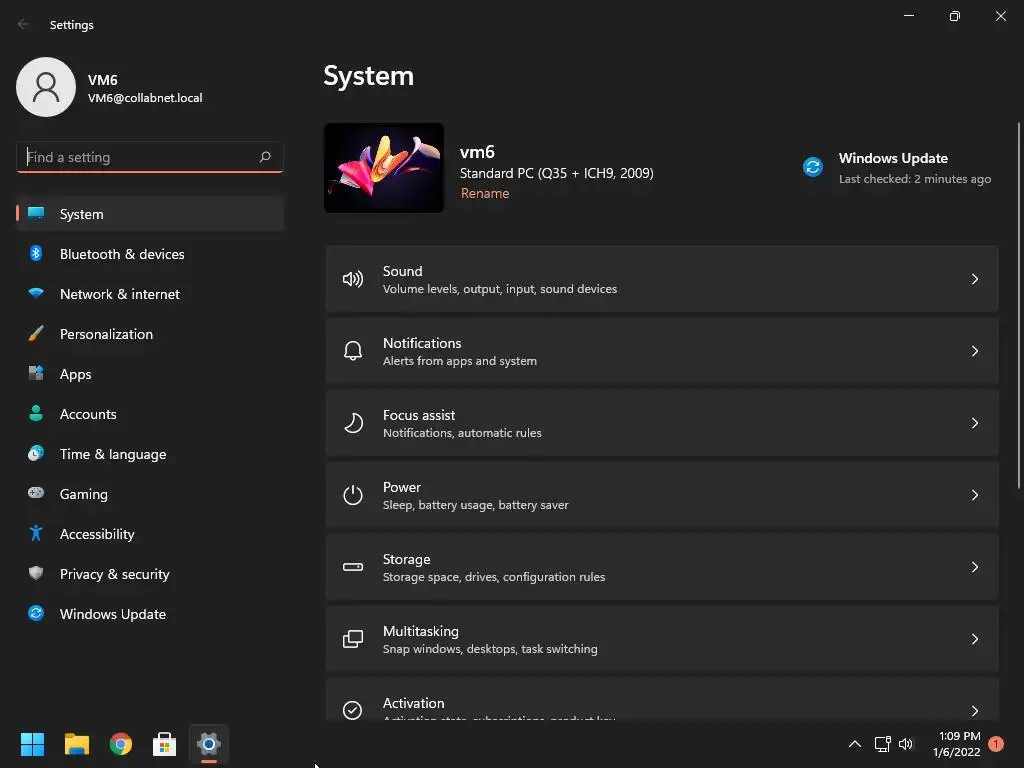Expand the Power row chevron

click(974, 495)
